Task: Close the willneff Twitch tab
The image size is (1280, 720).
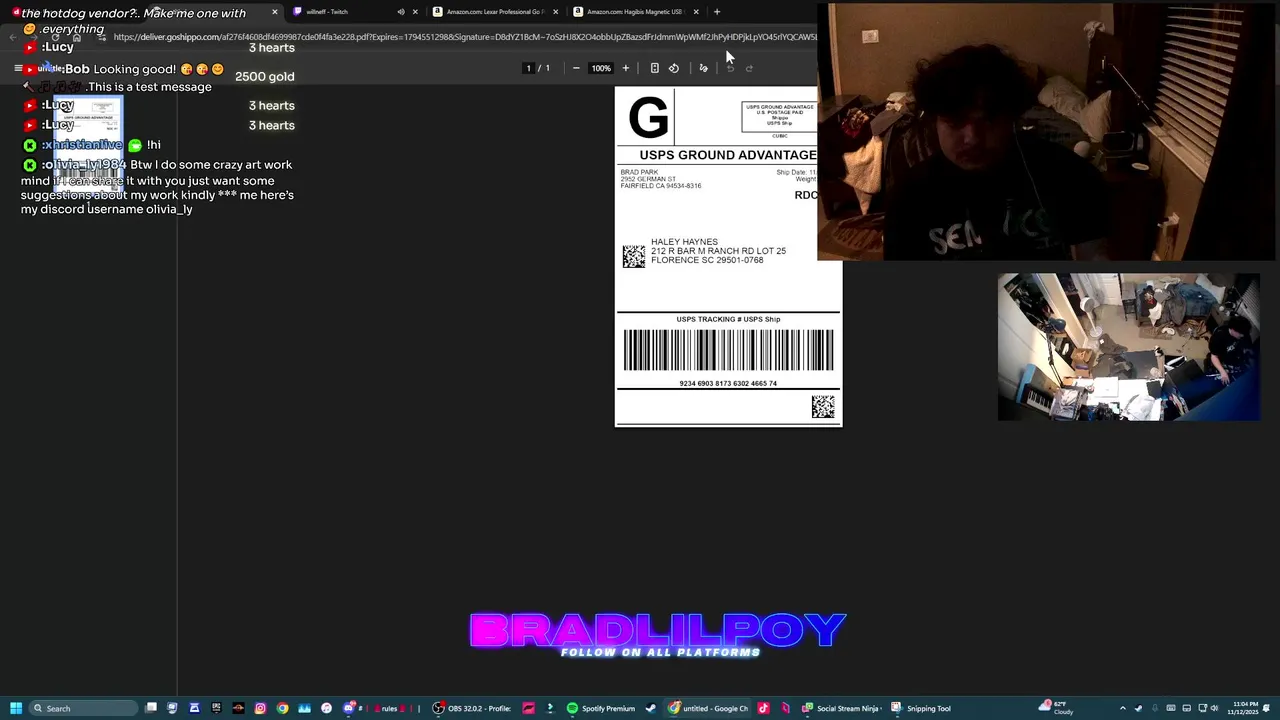Action: click(x=415, y=12)
